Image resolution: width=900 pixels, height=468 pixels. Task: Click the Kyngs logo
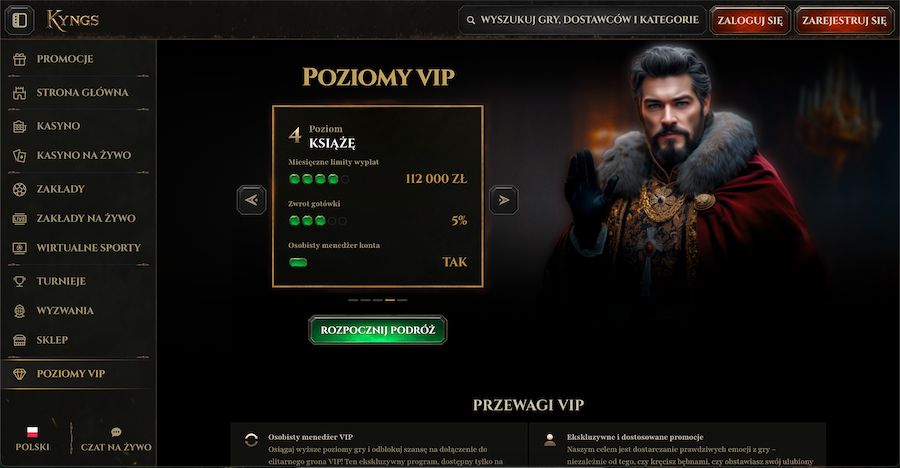[72, 20]
